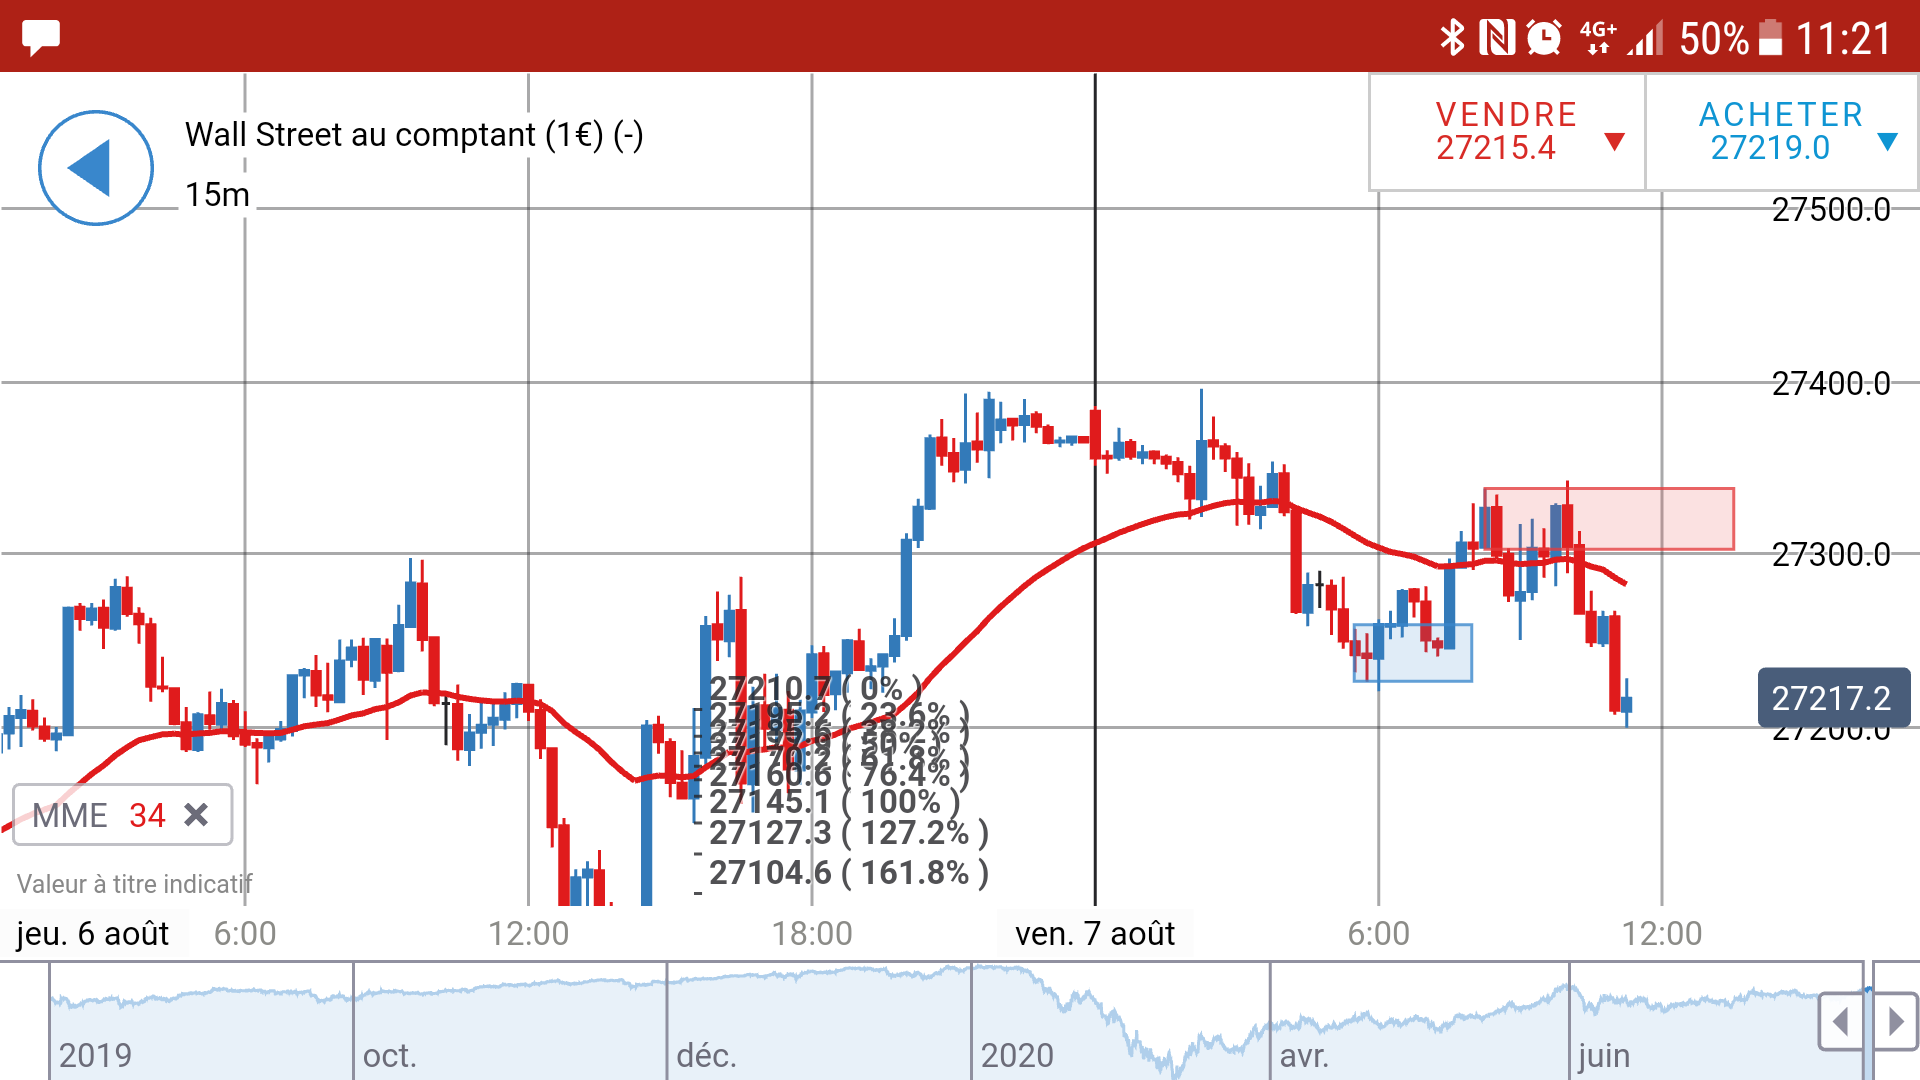The height and width of the screenshot is (1080, 1920).
Task: Tap the blue back arrow button
Action: coord(95,168)
